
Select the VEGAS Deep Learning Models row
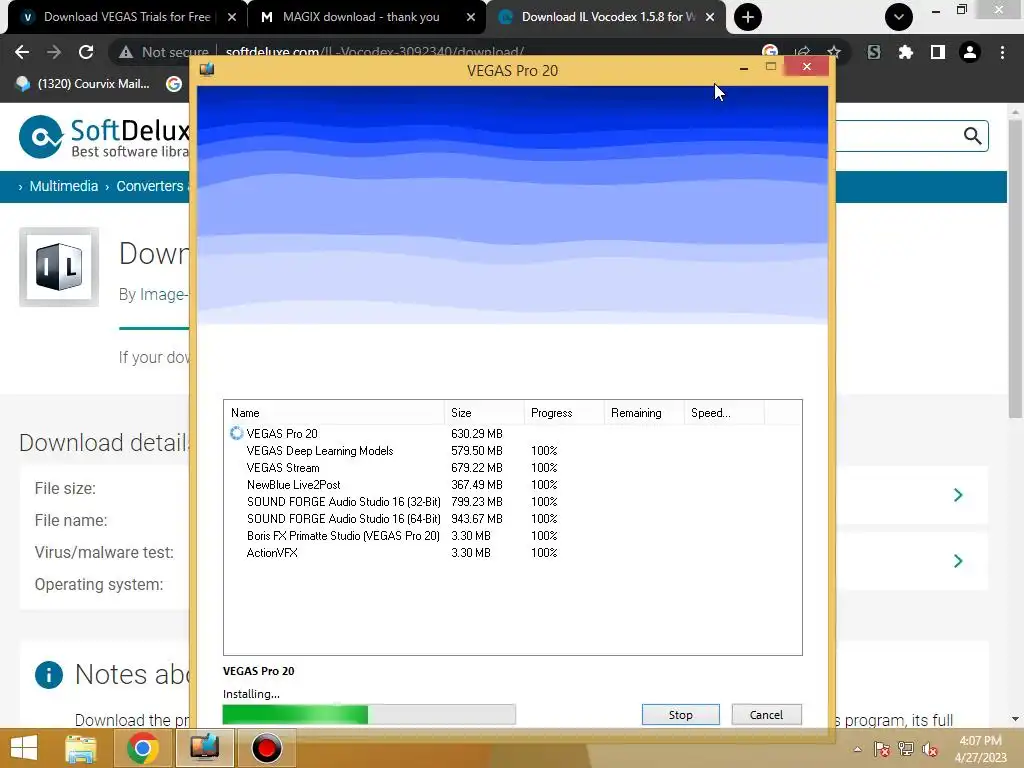(513, 451)
